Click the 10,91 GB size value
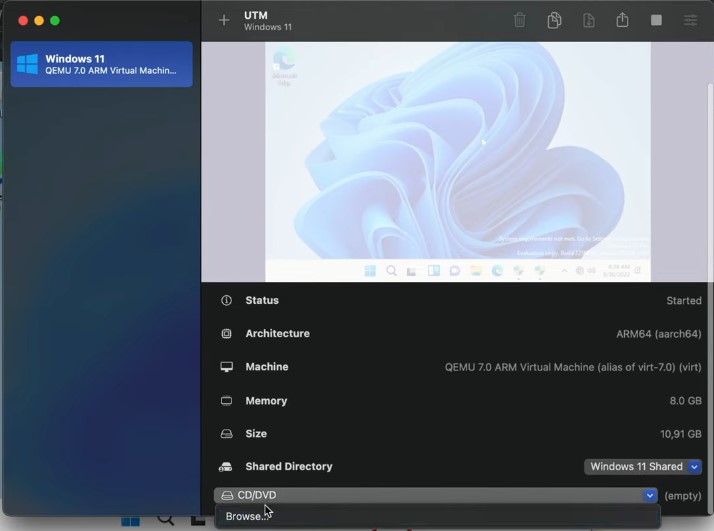The image size is (714, 531). pyautogui.click(x=681, y=434)
